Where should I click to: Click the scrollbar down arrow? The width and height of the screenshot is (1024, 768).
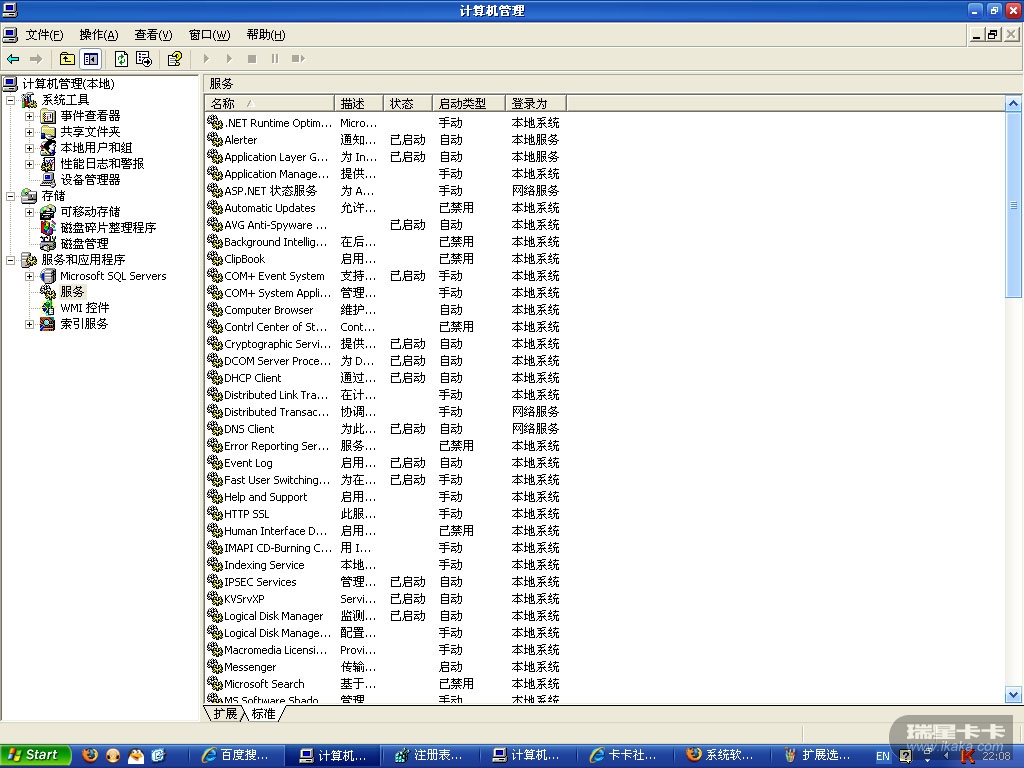pyautogui.click(x=1013, y=695)
